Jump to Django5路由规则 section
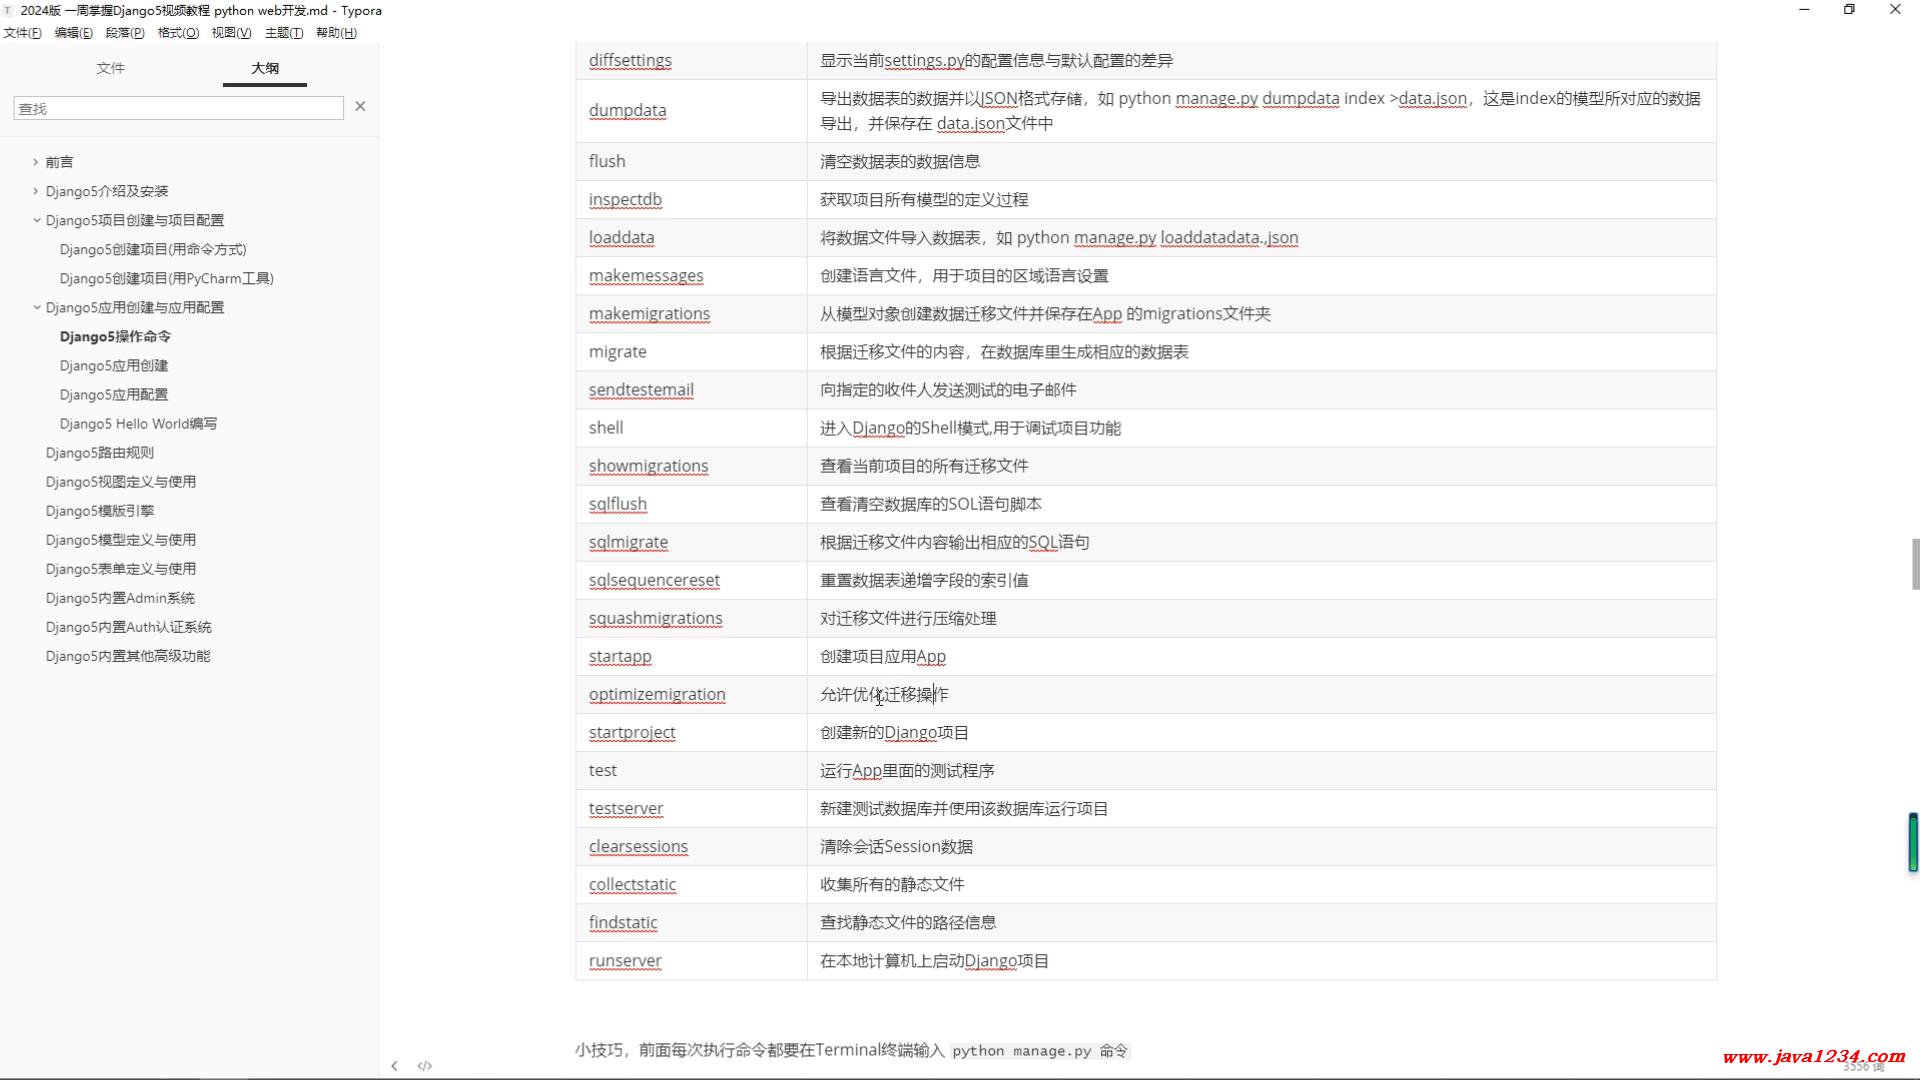Viewport: 1920px width, 1080px height. point(100,452)
